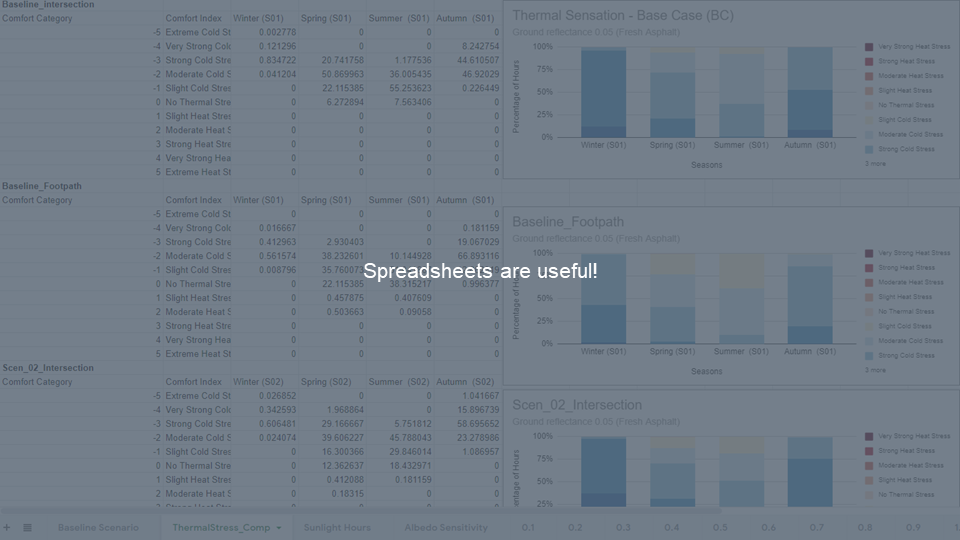Screen dimensions: 960x540
Task: Select the ThermalStress_Comp sheet tab
Action: (x=221, y=527)
